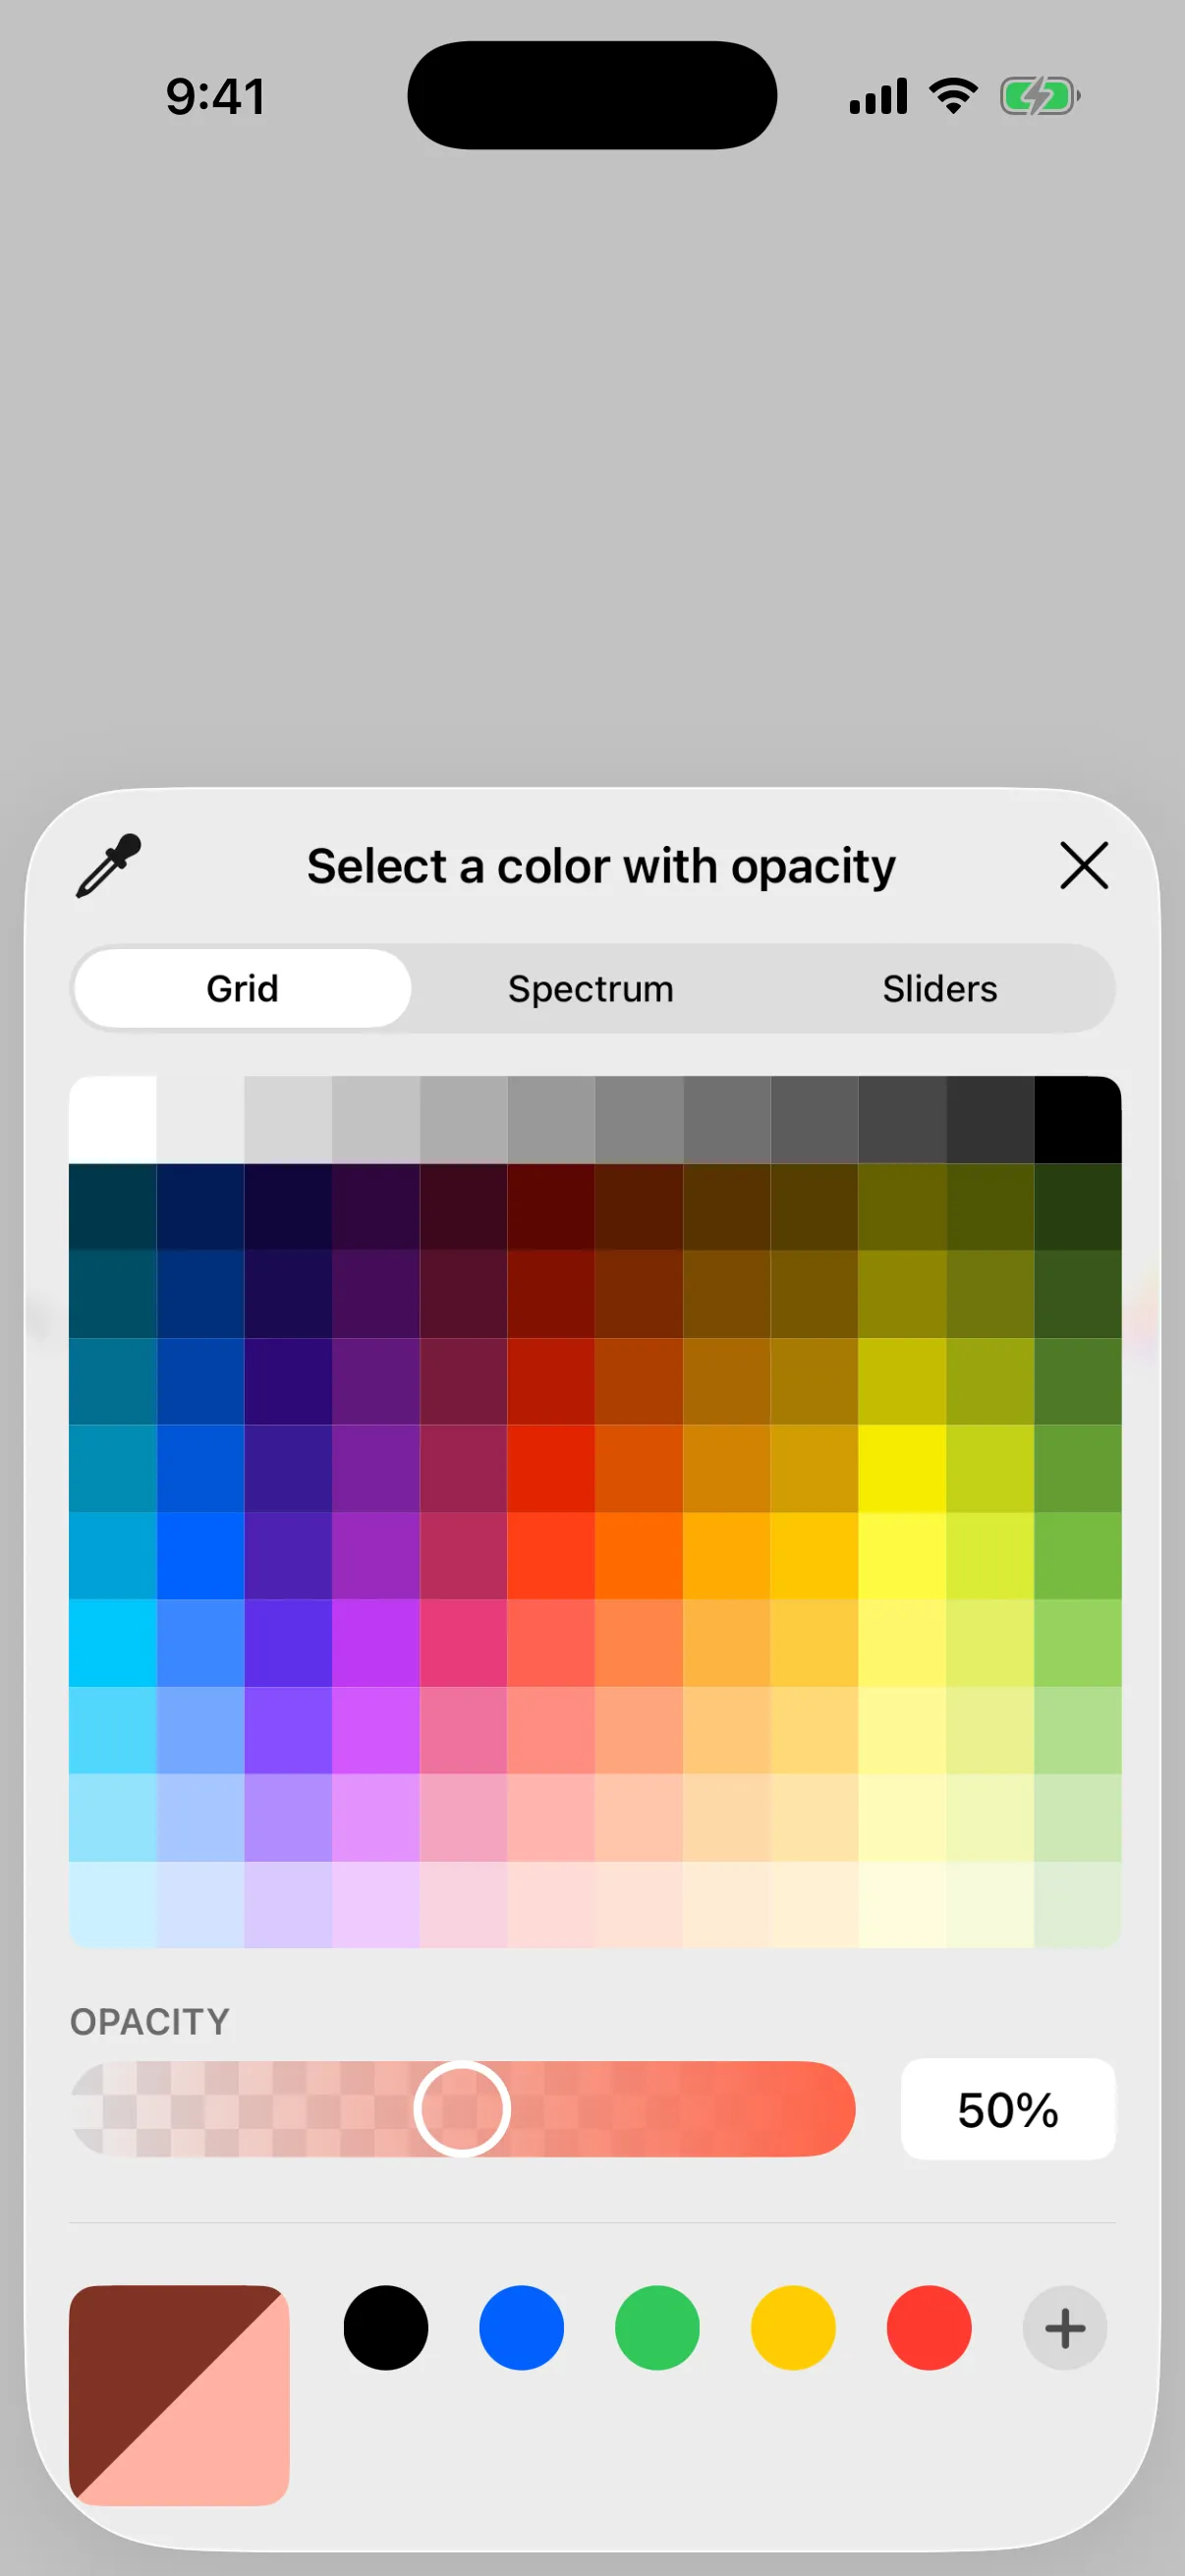This screenshot has width=1185, height=2576.
Task: Click the opaque right end of opacity track
Action: coord(820,2109)
